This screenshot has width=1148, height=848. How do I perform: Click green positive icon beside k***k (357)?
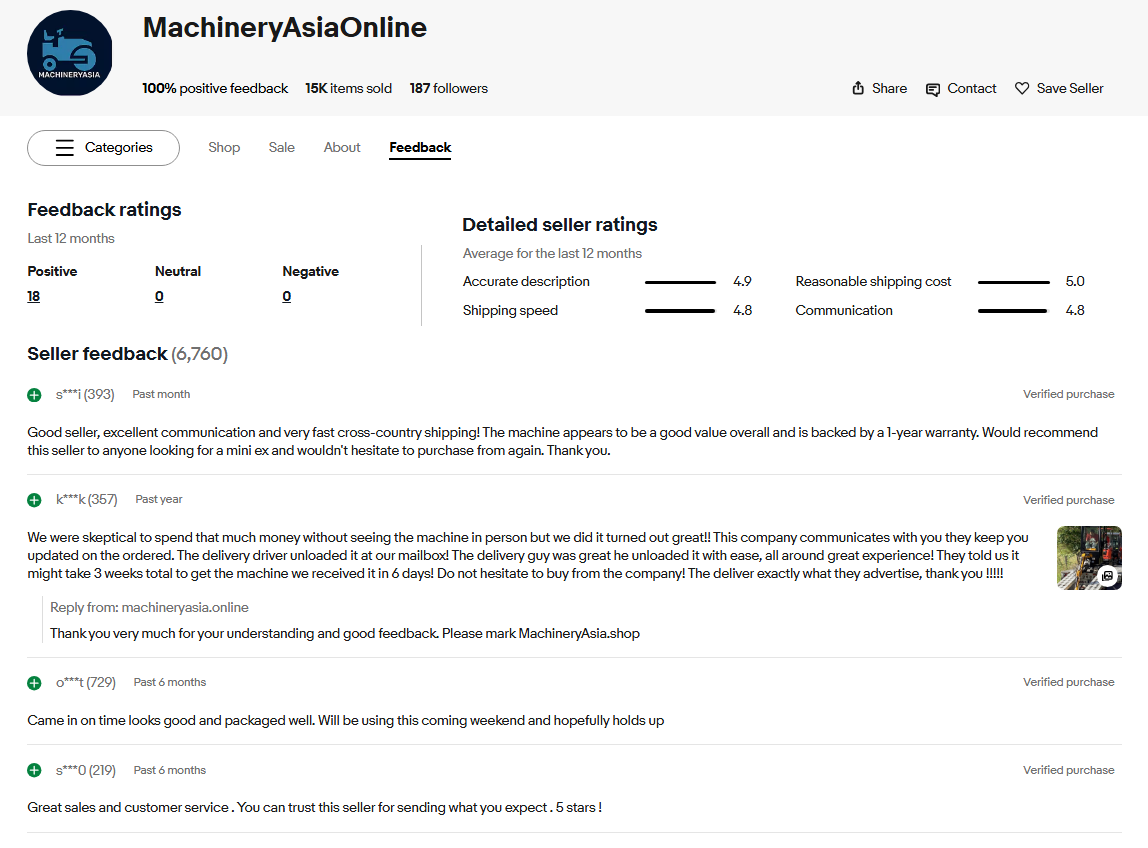point(34,500)
